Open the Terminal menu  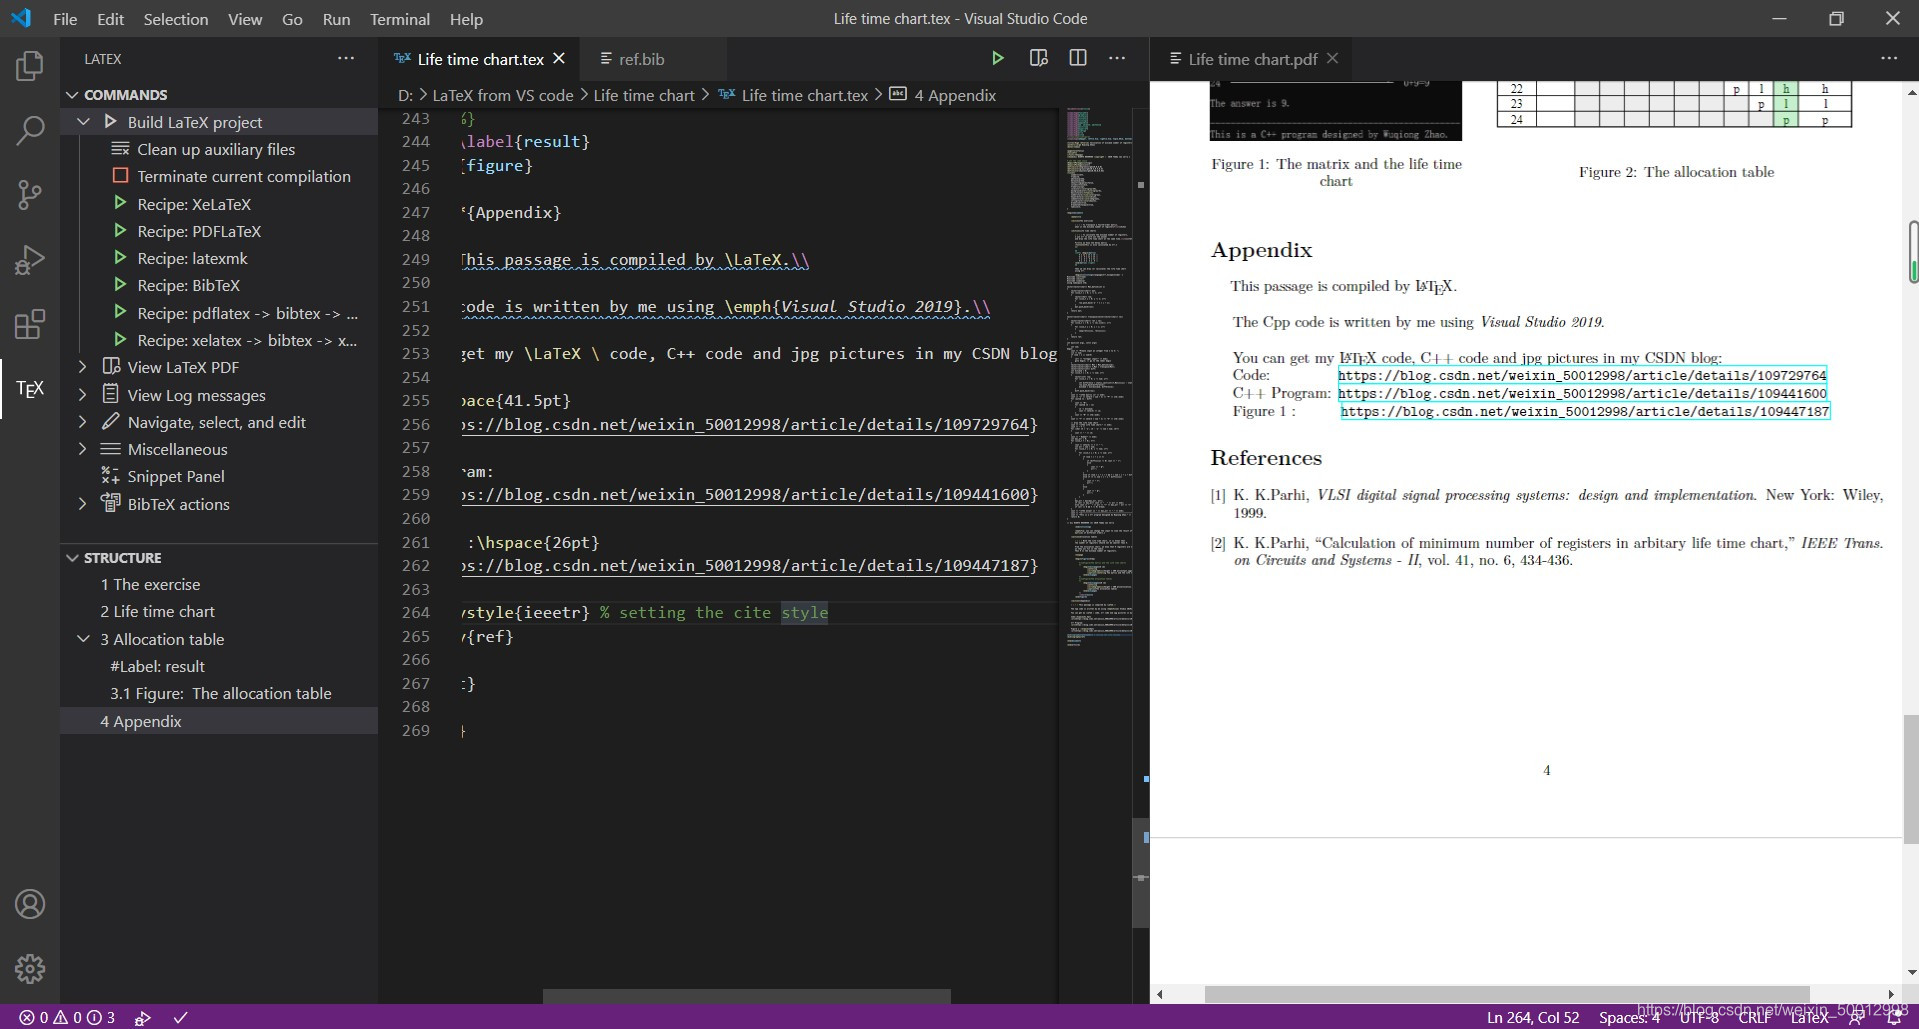(x=400, y=19)
